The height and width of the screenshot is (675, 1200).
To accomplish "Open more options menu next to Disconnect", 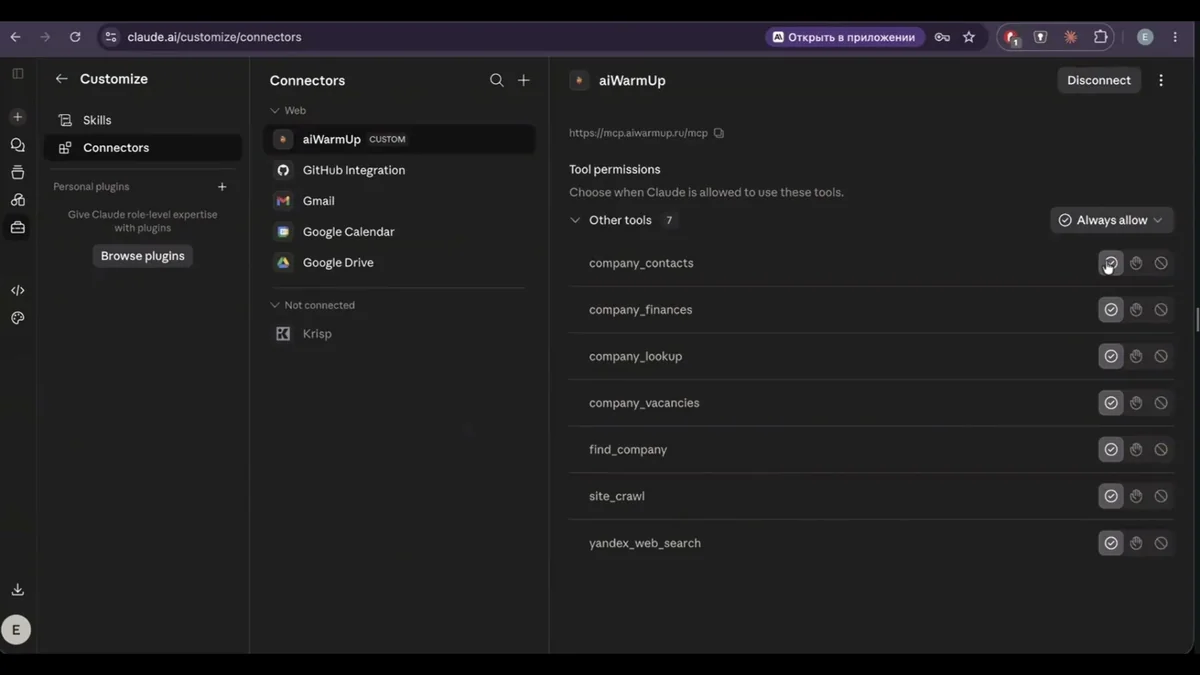I will point(1161,80).
